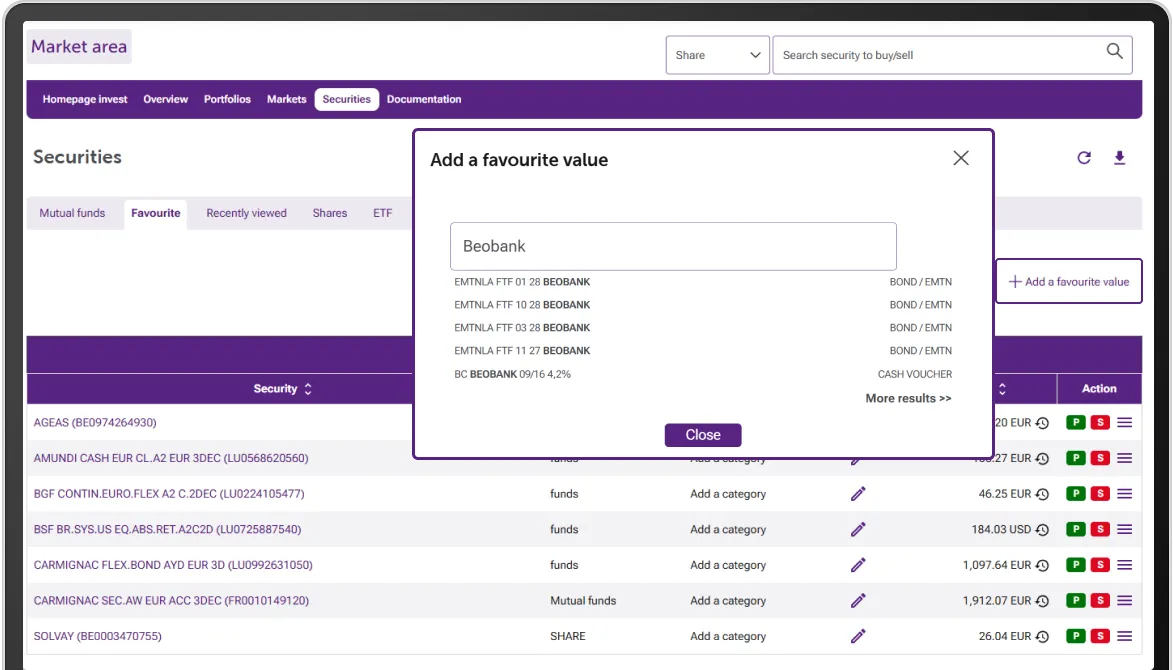
Task: Show More results in dialog
Action: click(908, 399)
